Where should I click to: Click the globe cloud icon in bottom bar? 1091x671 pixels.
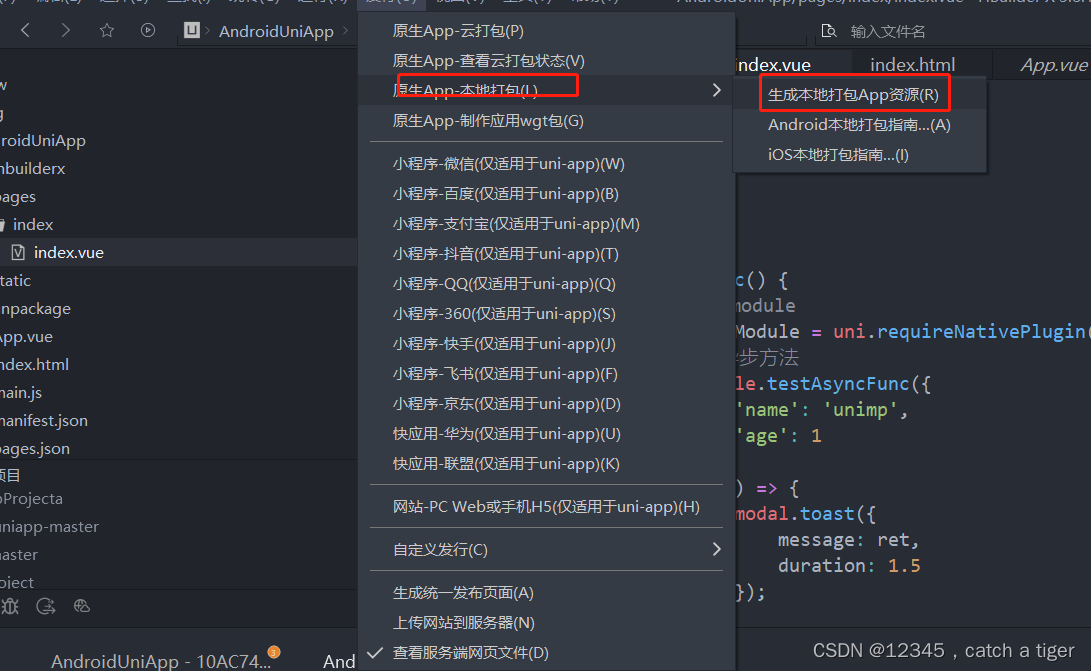(81, 606)
